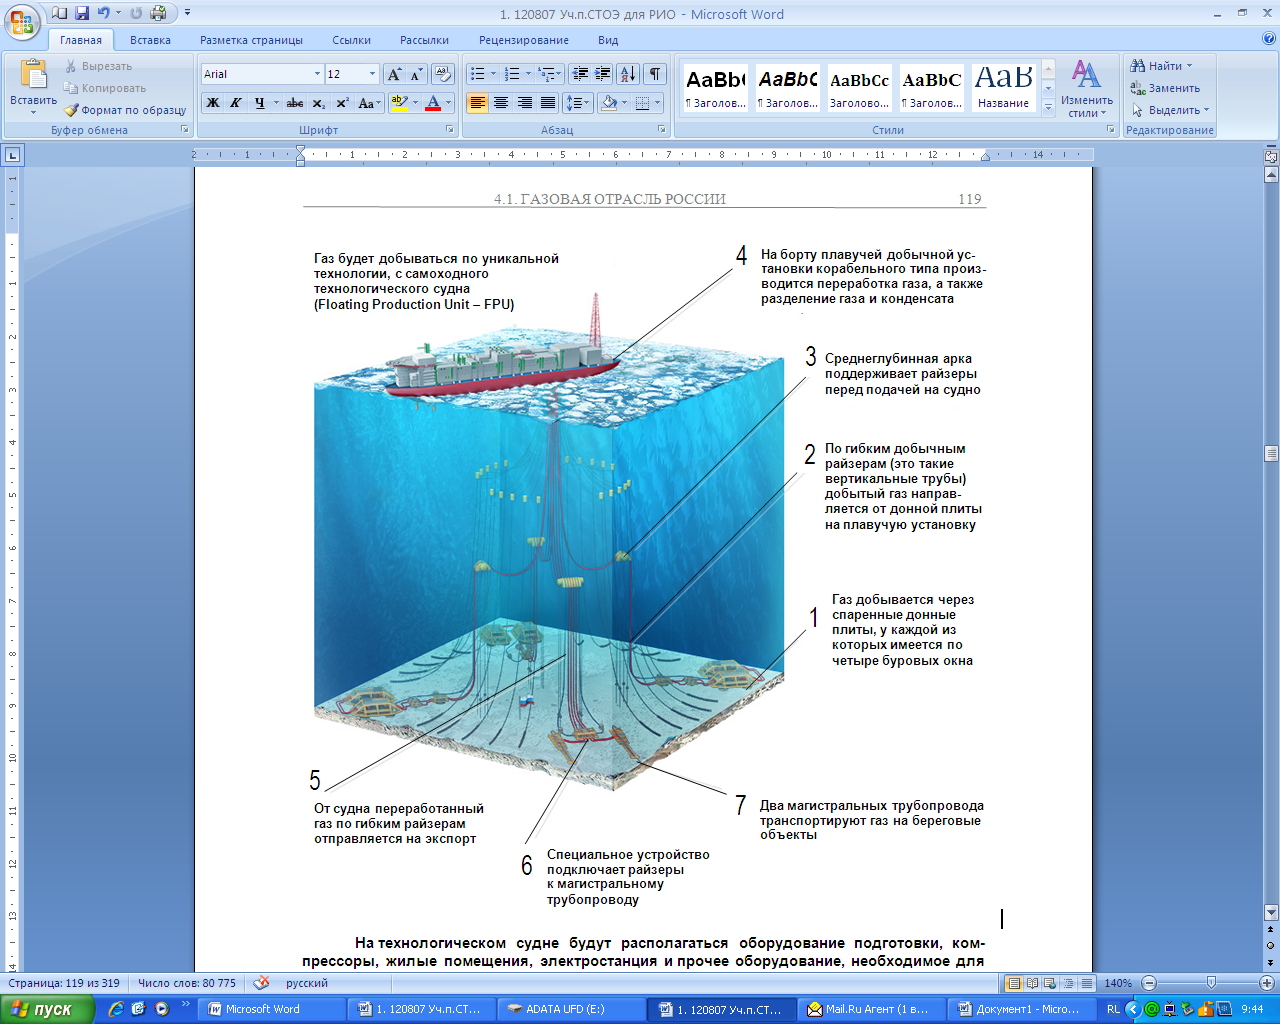Toggle Italic (К) formatting
The height and width of the screenshot is (1024, 1280).
(x=236, y=103)
